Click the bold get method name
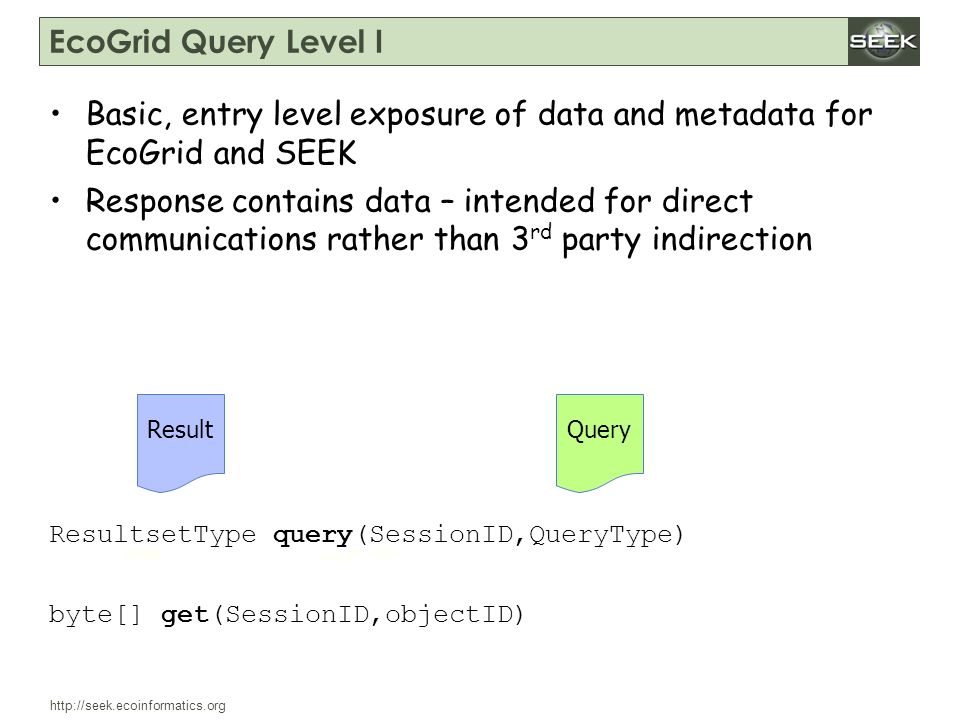The image size is (960, 720). (184, 615)
